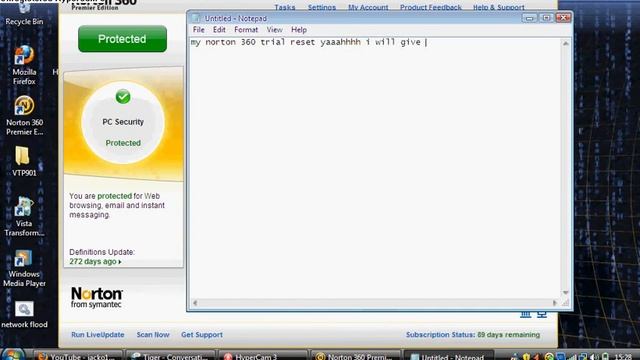Switch to HyperCam 3 taskbar button

(263, 355)
